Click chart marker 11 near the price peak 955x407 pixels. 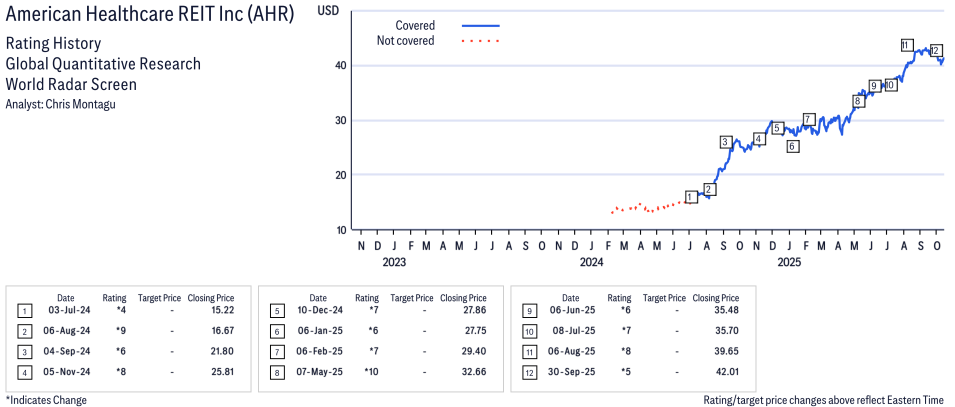(905, 45)
